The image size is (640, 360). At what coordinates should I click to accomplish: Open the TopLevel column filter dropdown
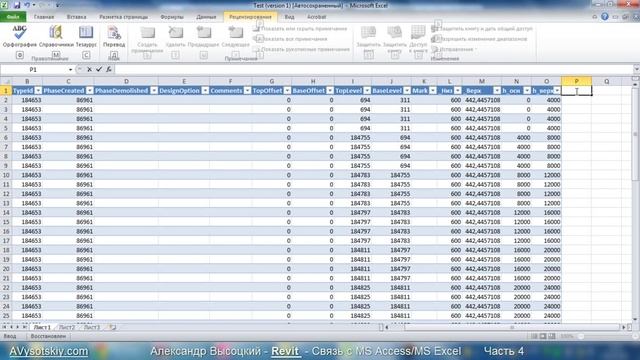[x=367, y=91]
